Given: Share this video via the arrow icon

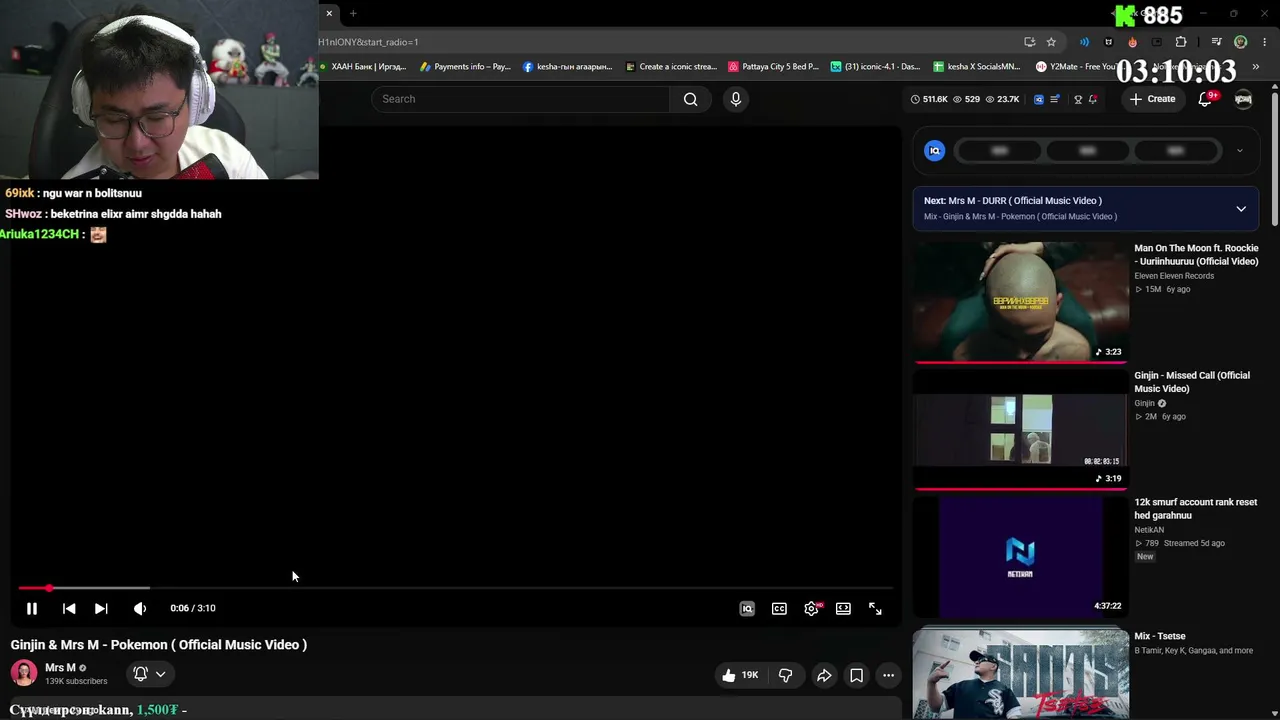Looking at the screenshot, I should coord(824,675).
